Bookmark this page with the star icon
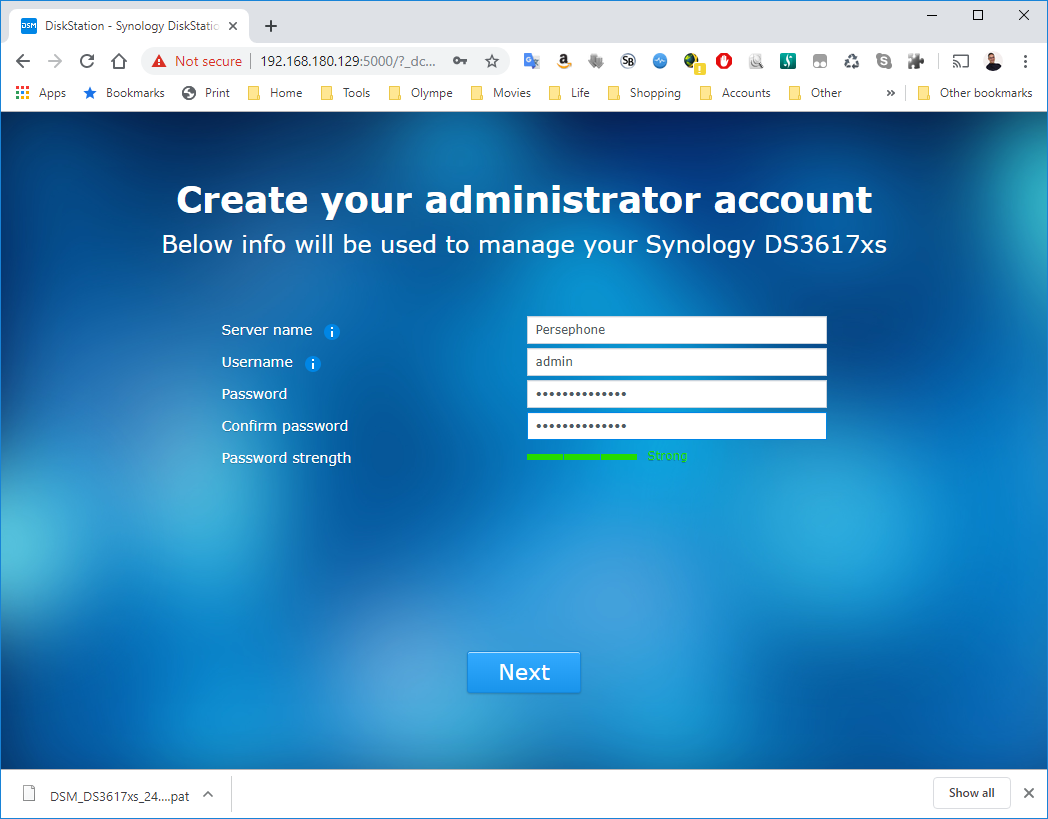The width and height of the screenshot is (1048, 819). tap(492, 62)
